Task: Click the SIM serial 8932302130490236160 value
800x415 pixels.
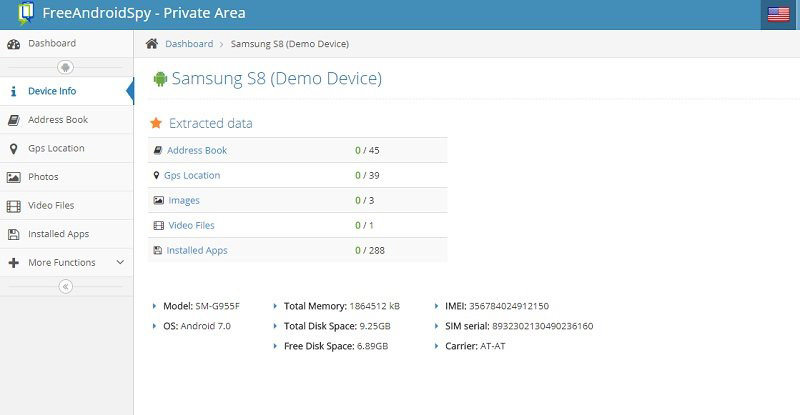Action: coord(542,326)
